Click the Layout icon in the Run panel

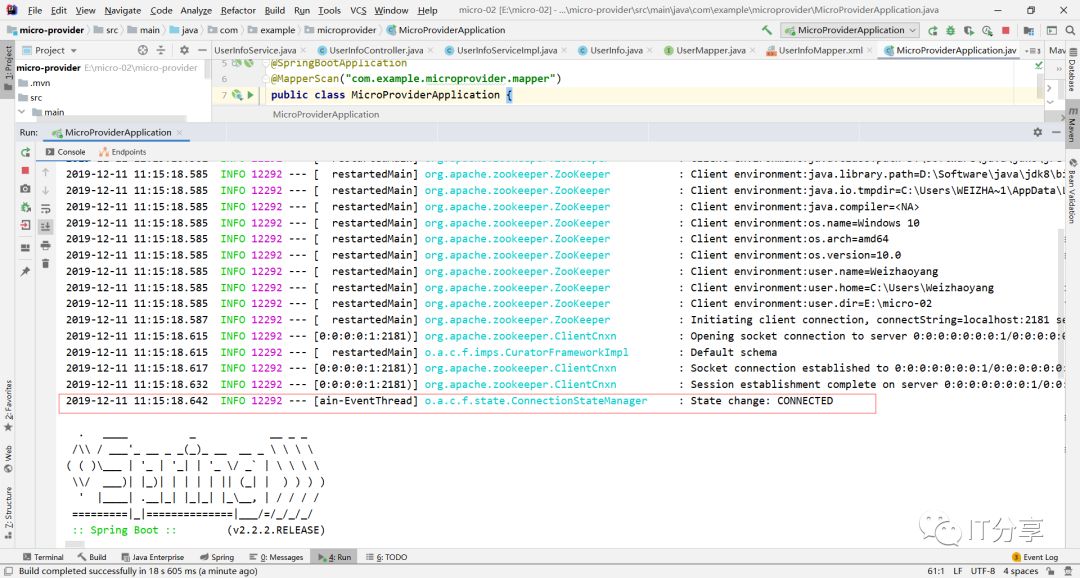click(x=25, y=248)
